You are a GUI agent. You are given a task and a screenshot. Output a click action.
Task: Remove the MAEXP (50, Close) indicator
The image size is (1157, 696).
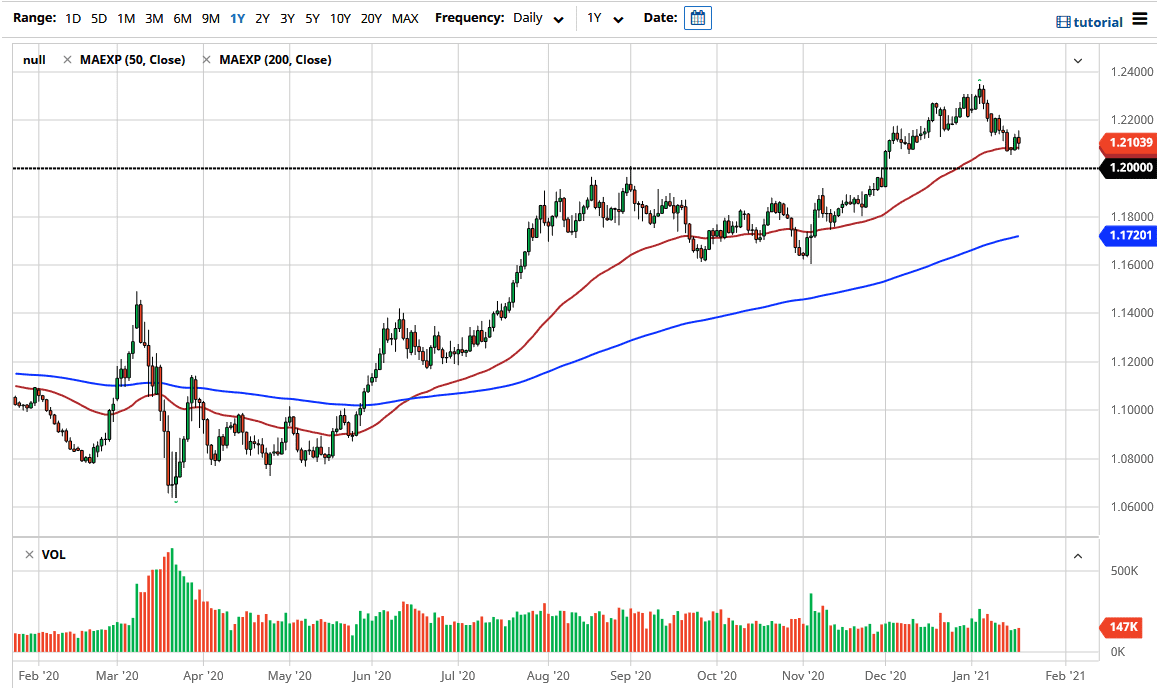(66, 59)
